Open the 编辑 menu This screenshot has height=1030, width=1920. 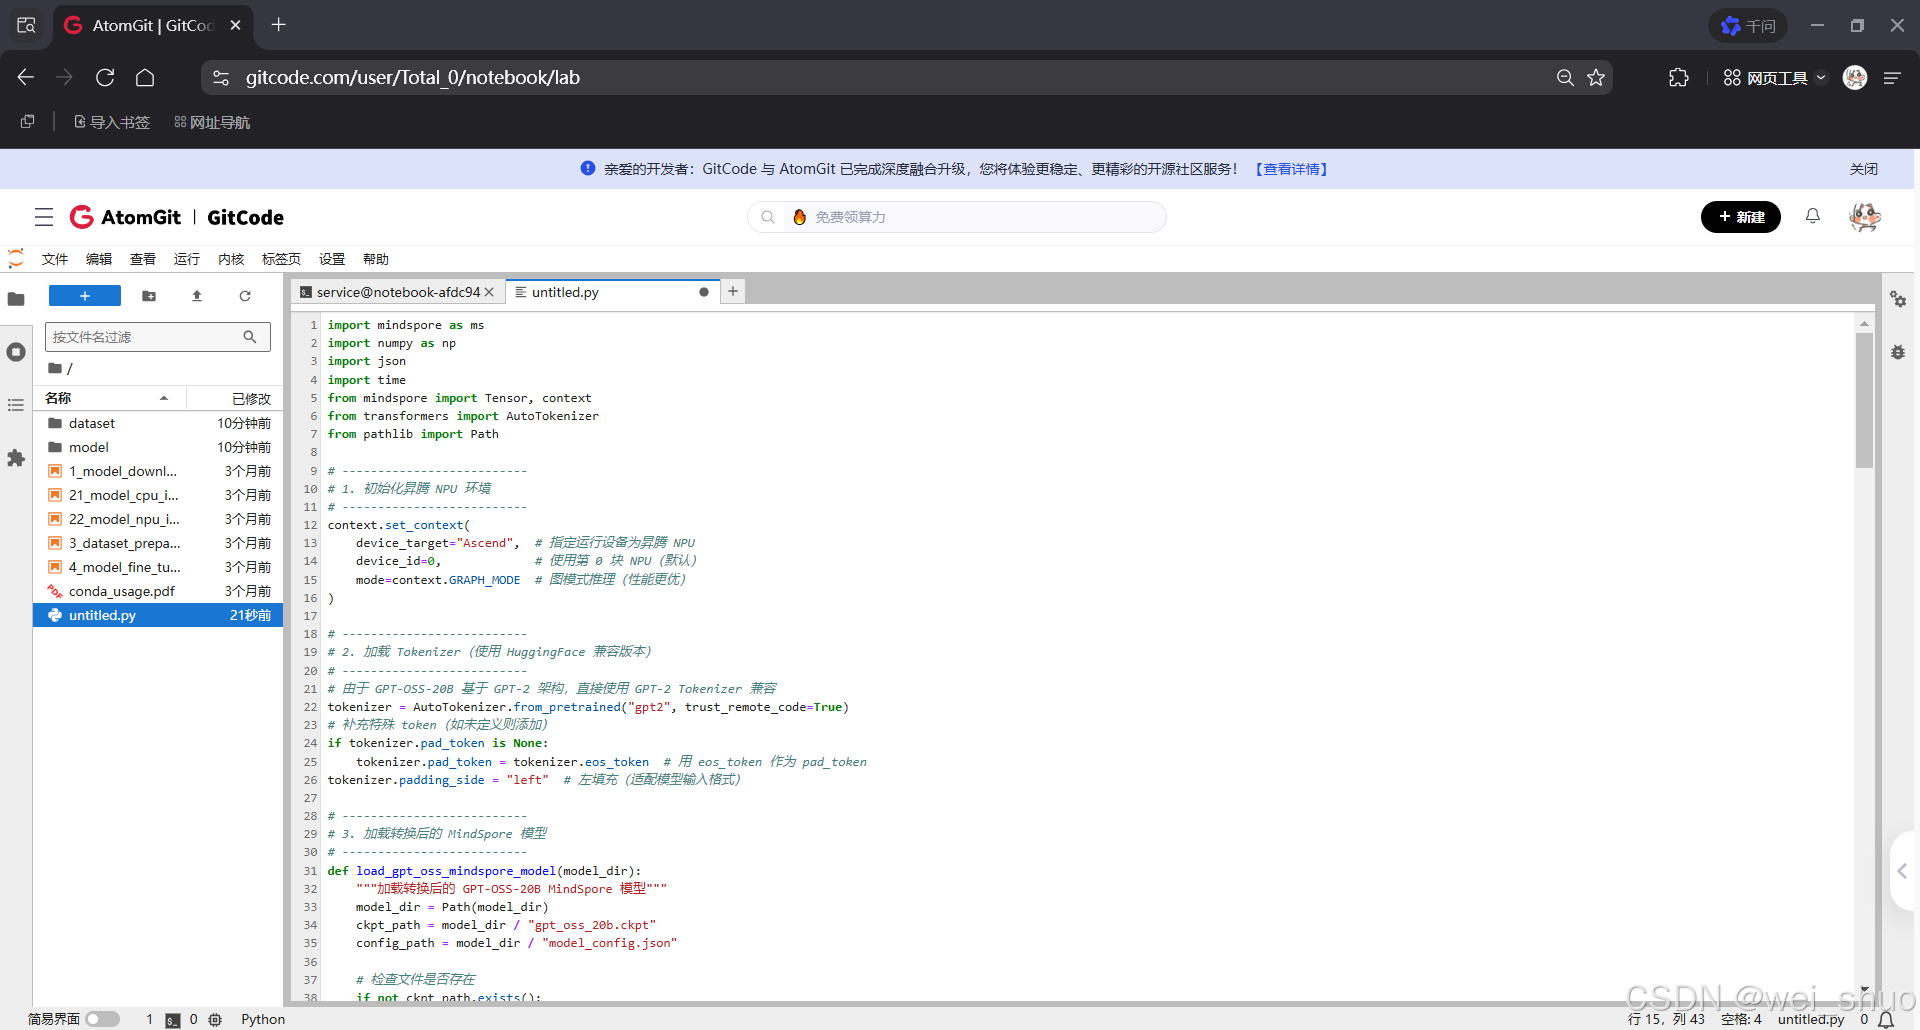[x=99, y=259]
